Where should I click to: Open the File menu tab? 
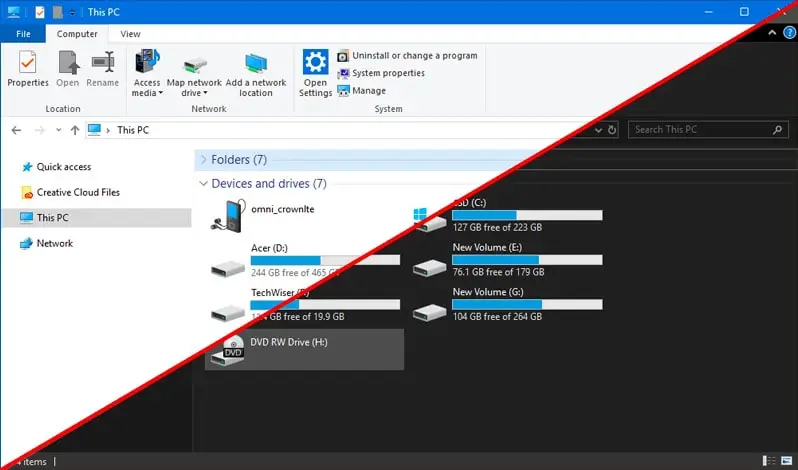coord(23,34)
